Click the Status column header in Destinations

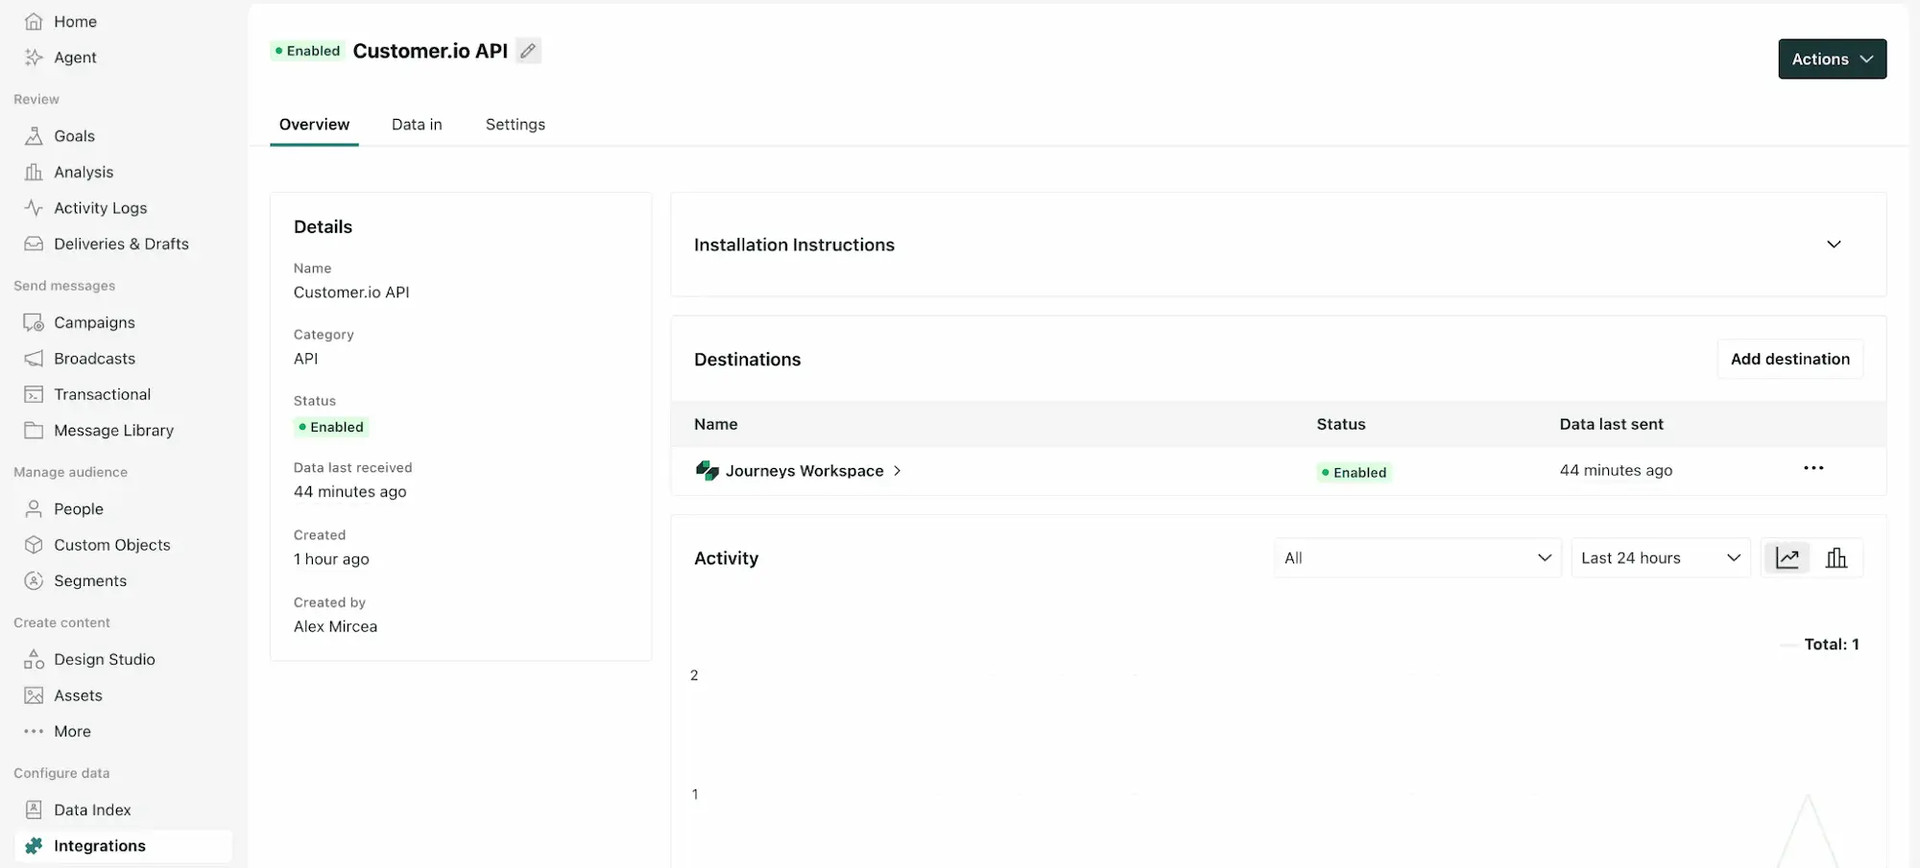click(1340, 424)
